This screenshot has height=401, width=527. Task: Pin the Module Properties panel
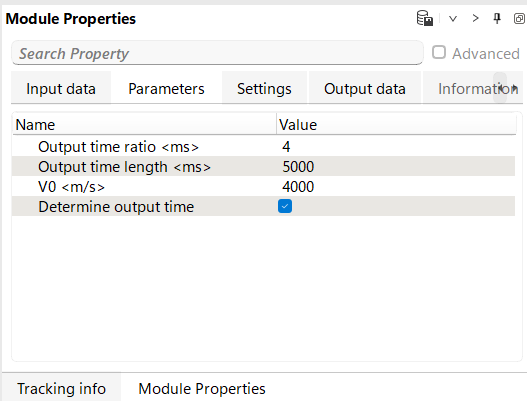(497, 18)
